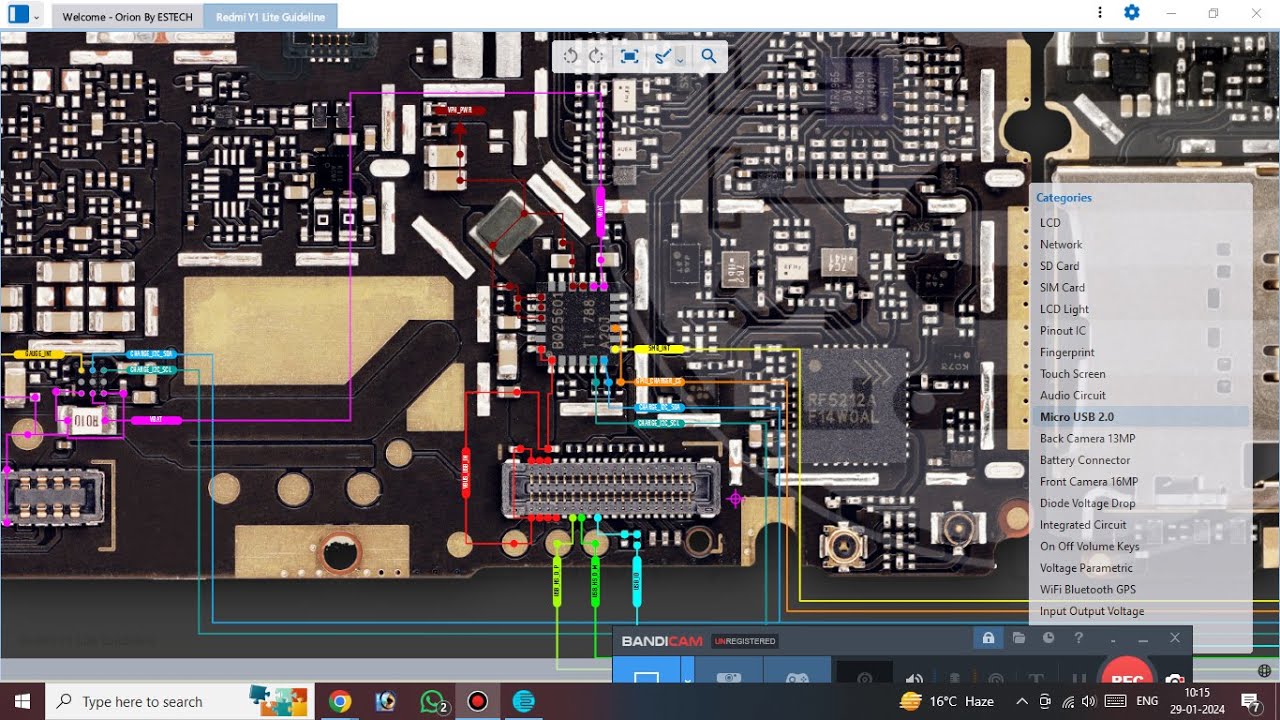Open system volume control in tray
1280x720 pixels.
pos(1089,702)
